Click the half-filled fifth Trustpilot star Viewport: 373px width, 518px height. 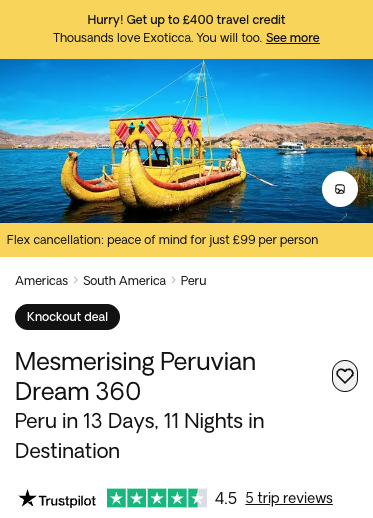(x=197, y=498)
